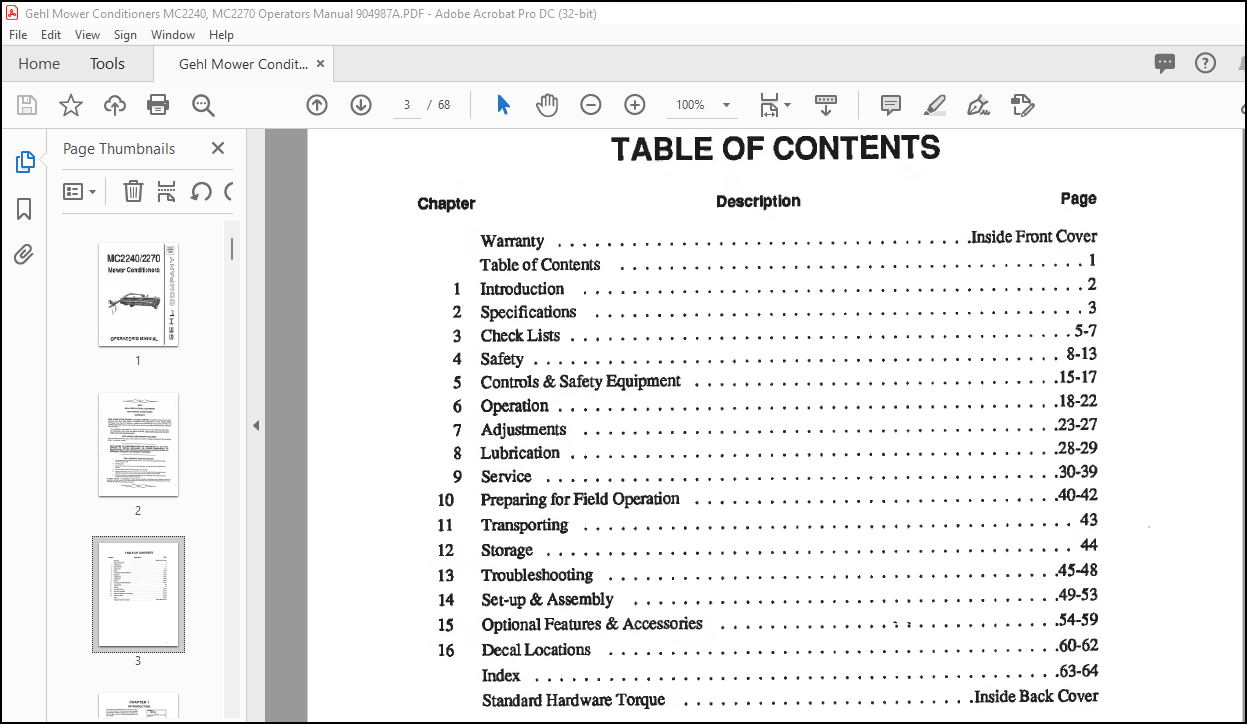This screenshot has width=1247, height=724.
Task: Open the Sign menu
Action: coord(125,34)
